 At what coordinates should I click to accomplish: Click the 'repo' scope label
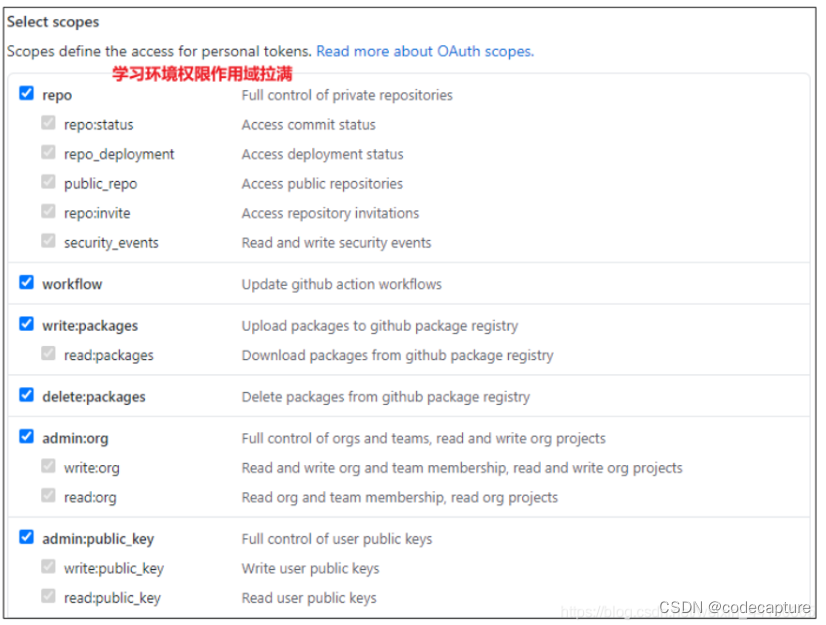[x=57, y=95]
